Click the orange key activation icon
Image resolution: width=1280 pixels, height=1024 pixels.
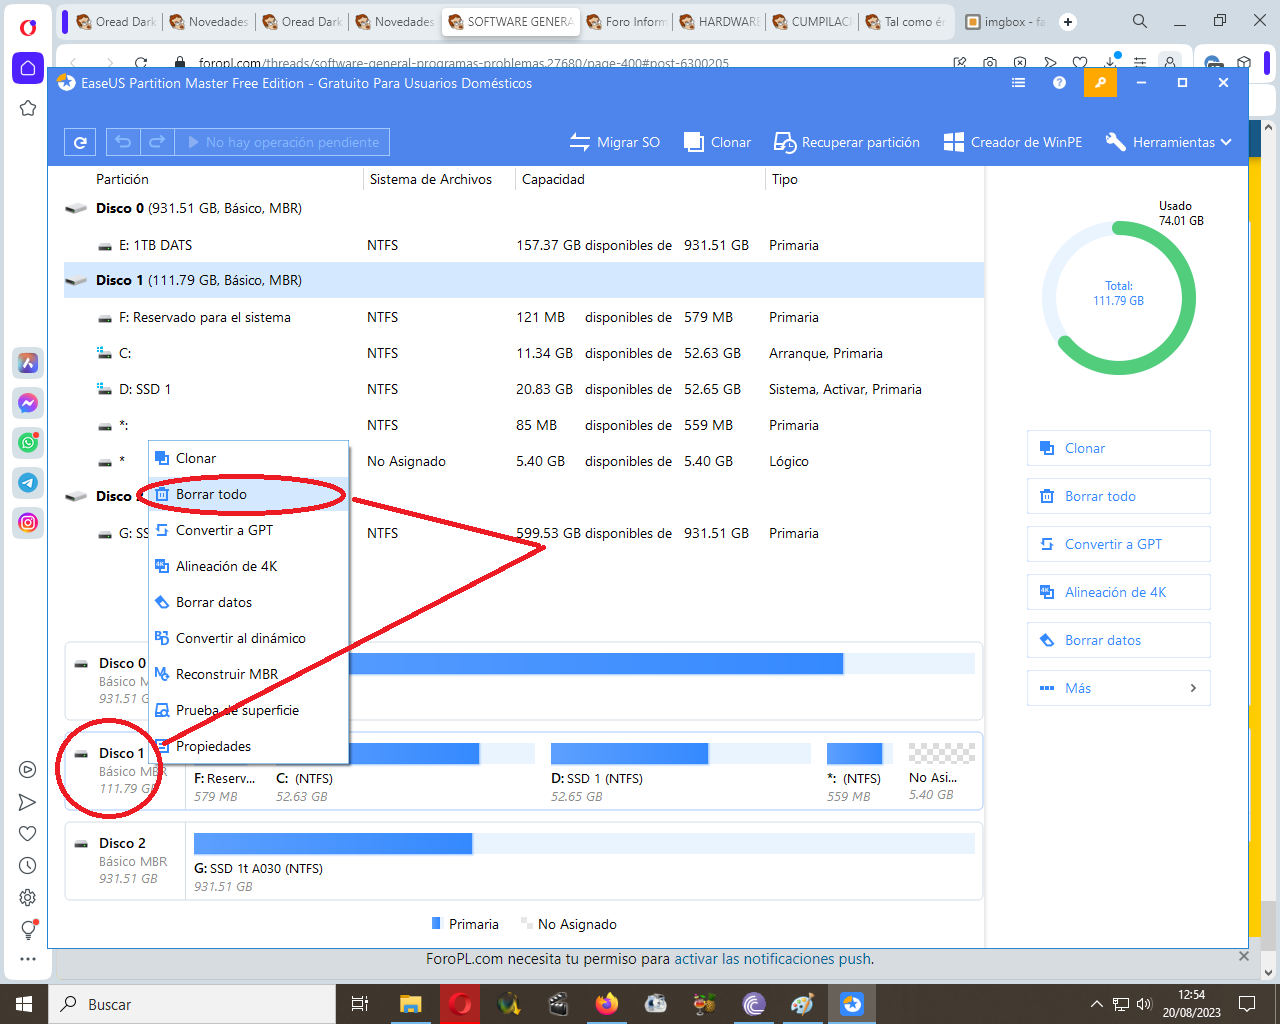(x=1100, y=83)
